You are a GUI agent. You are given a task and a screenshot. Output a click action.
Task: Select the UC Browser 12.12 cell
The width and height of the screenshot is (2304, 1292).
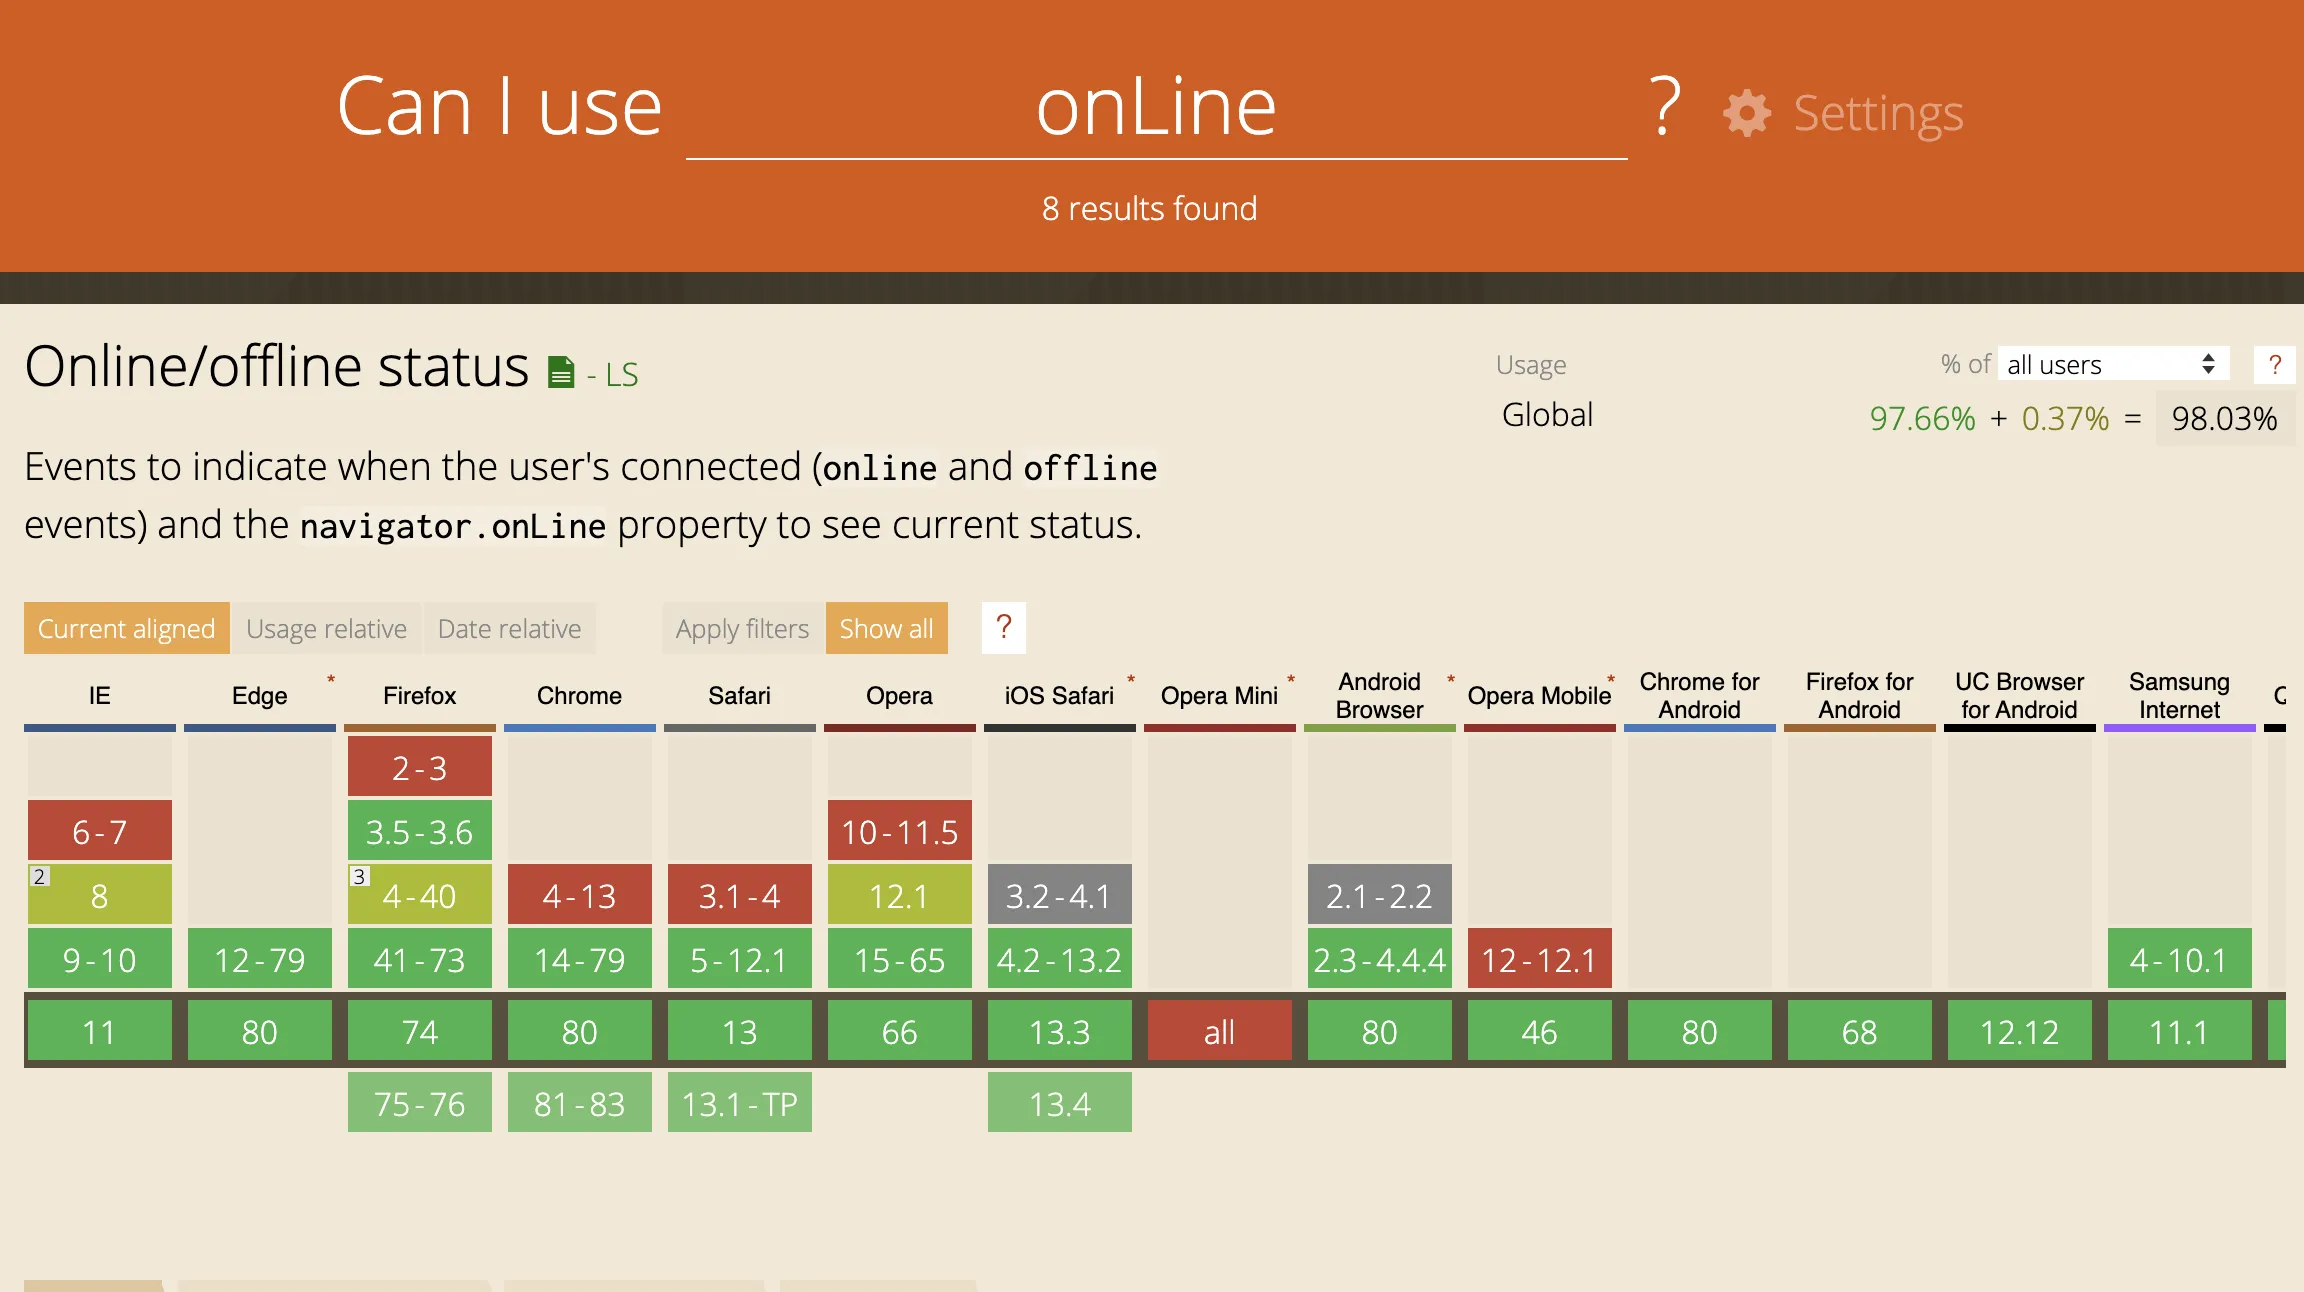click(x=2020, y=1030)
